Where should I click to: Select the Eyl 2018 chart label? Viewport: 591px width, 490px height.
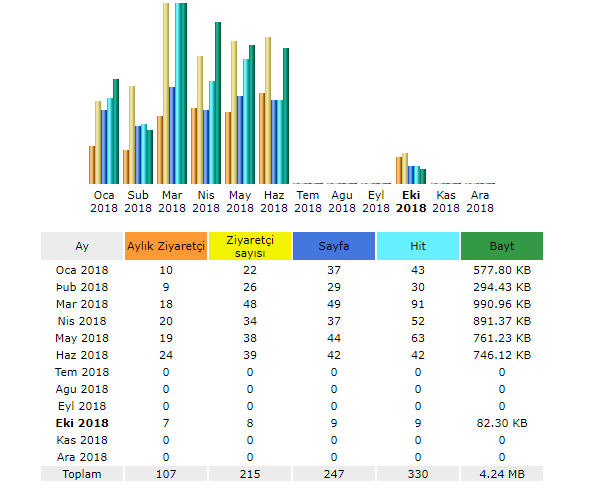[x=376, y=202]
